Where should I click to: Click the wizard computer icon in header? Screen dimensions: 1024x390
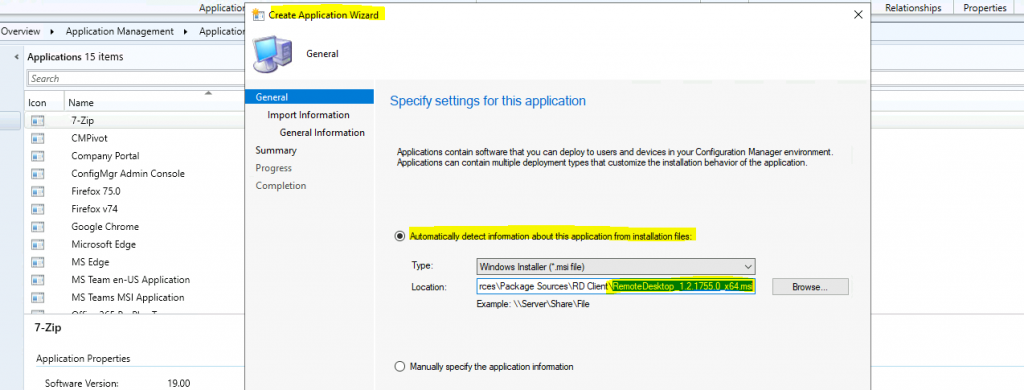click(x=272, y=54)
